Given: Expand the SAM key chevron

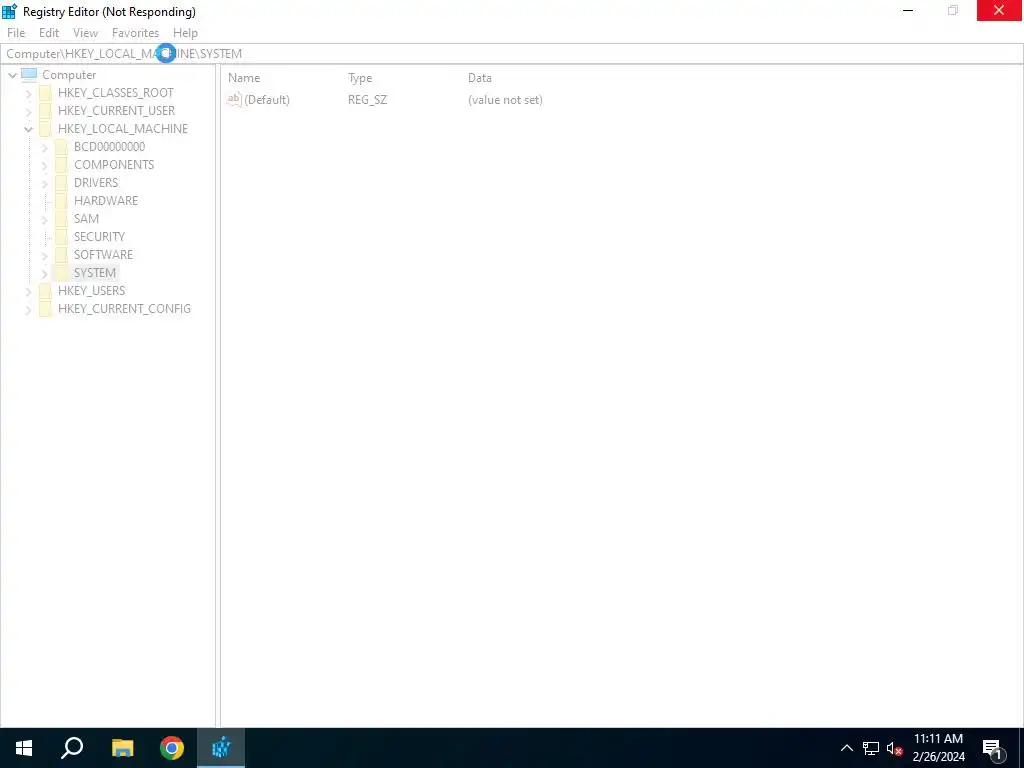Looking at the screenshot, I should point(44,219).
